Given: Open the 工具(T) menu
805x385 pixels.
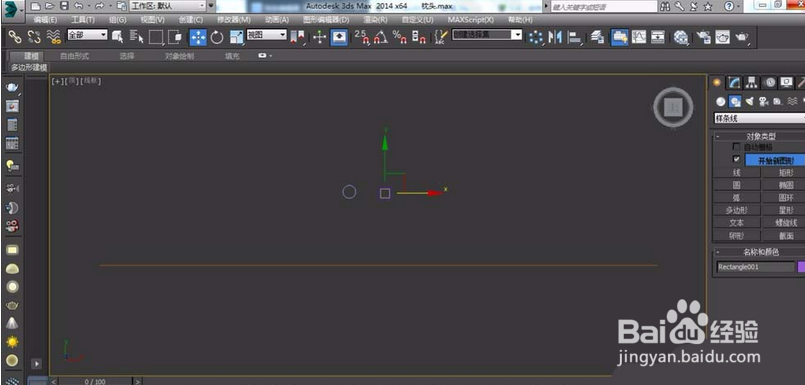Looking at the screenshot, I should tap(83, 20).
